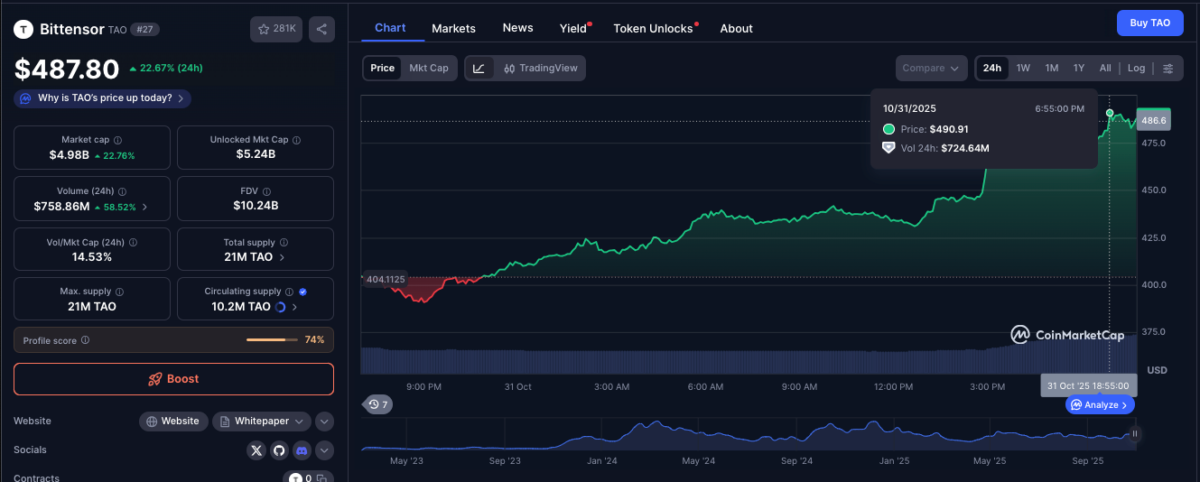Open the GitHub social link
1200x482 pixels.
click(279, 451)
